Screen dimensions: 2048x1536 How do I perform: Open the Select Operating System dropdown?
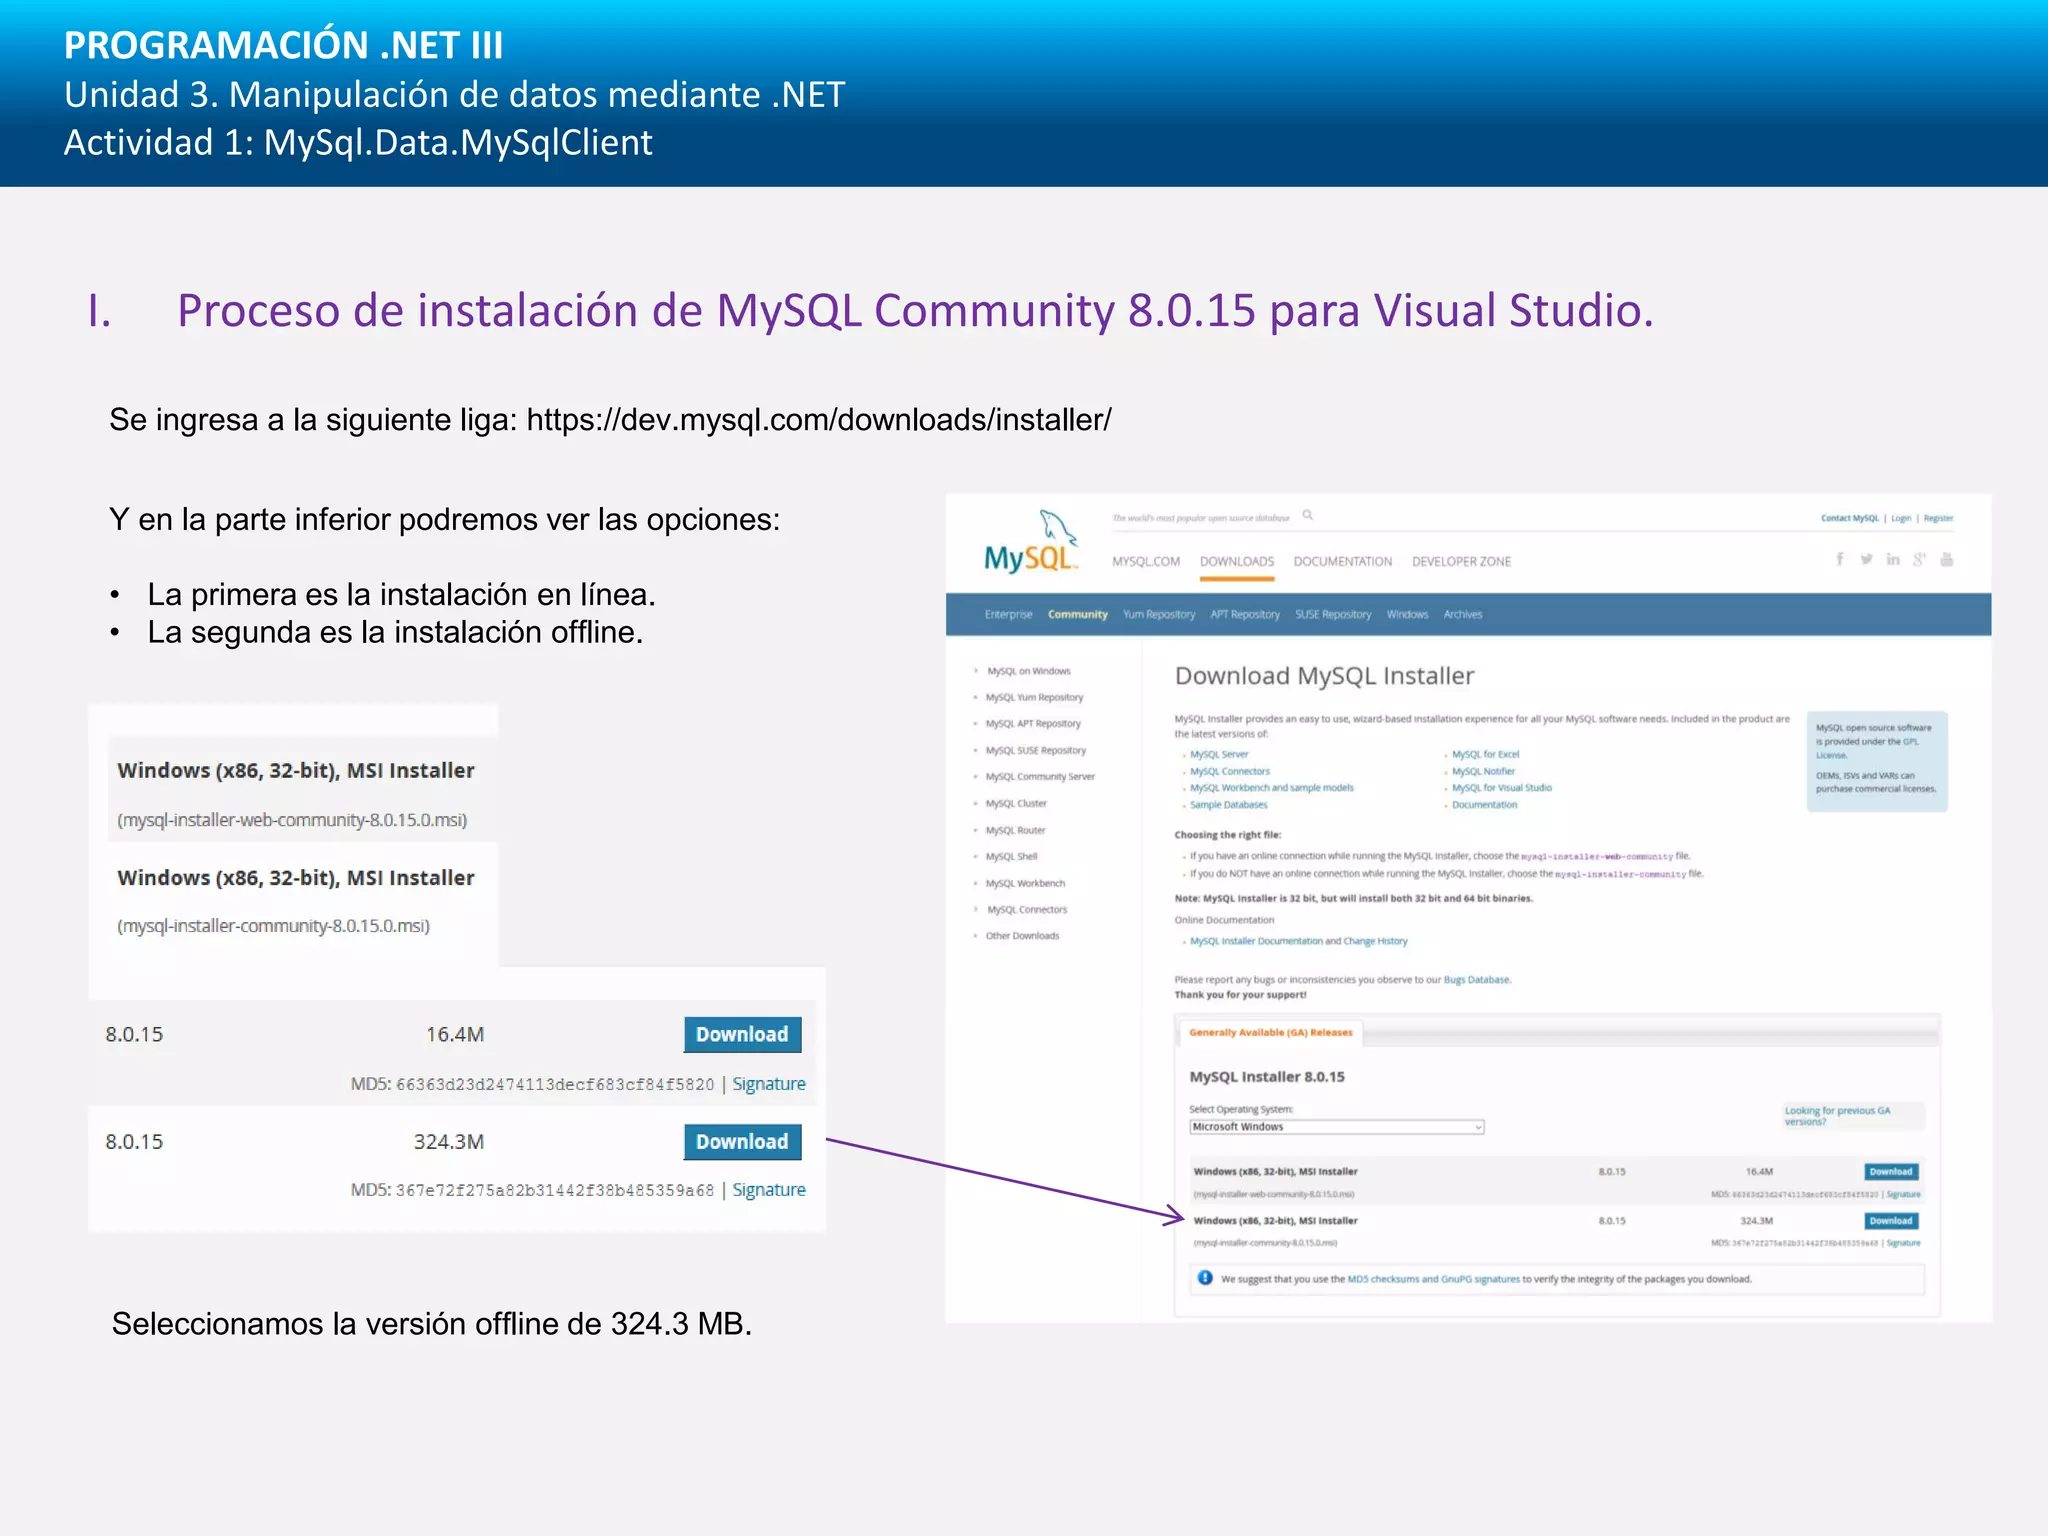tap(1336, 1127)
